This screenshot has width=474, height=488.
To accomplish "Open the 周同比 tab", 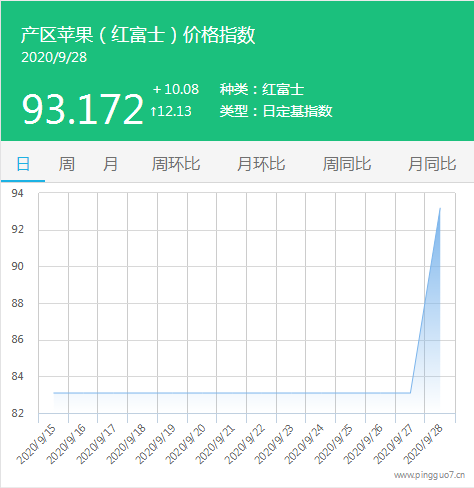I will pyautogui.click(x=347, y=164).
